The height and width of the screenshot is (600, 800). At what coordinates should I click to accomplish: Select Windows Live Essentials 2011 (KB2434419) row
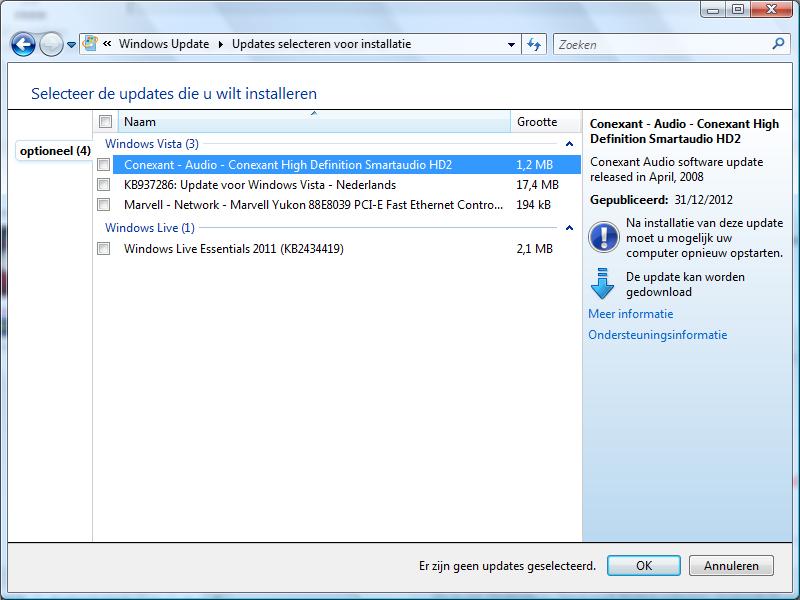[346, 248]
